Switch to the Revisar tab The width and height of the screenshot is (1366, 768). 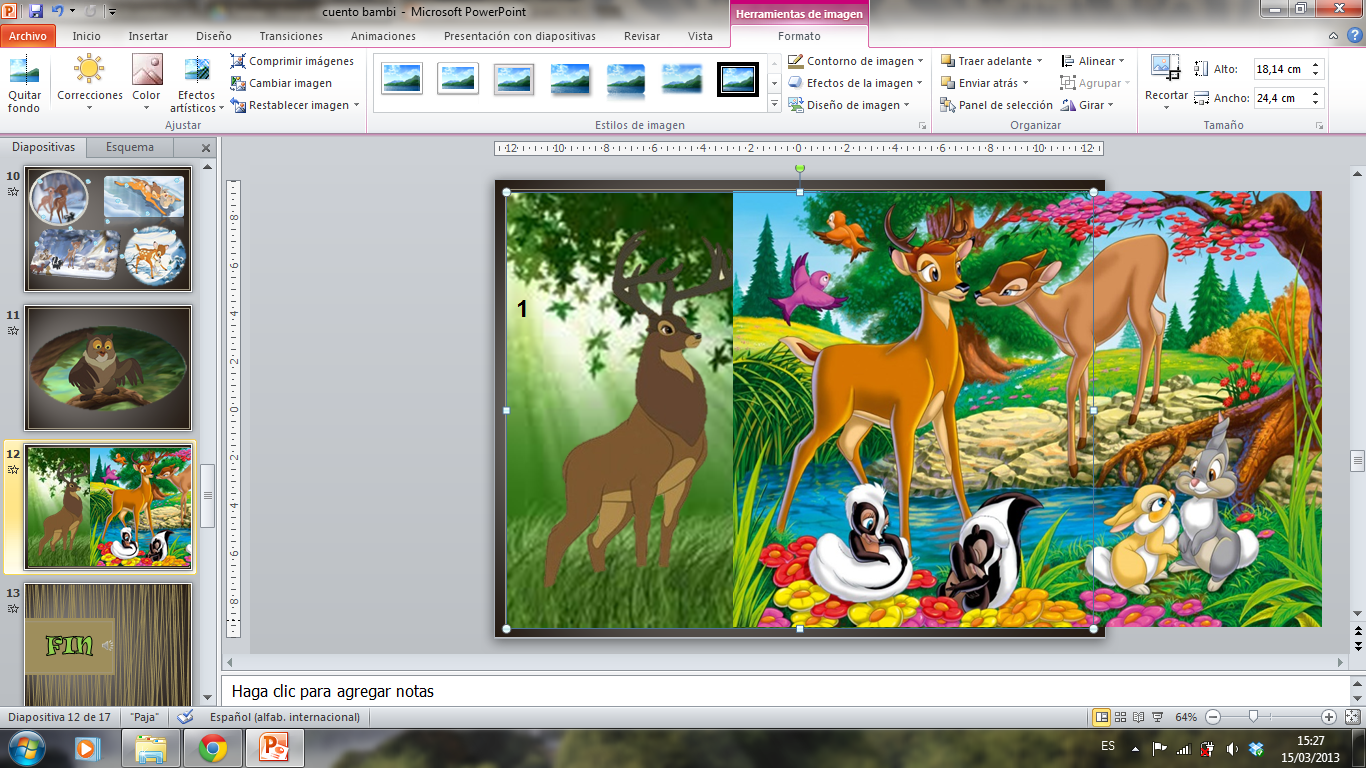[642, 36]
